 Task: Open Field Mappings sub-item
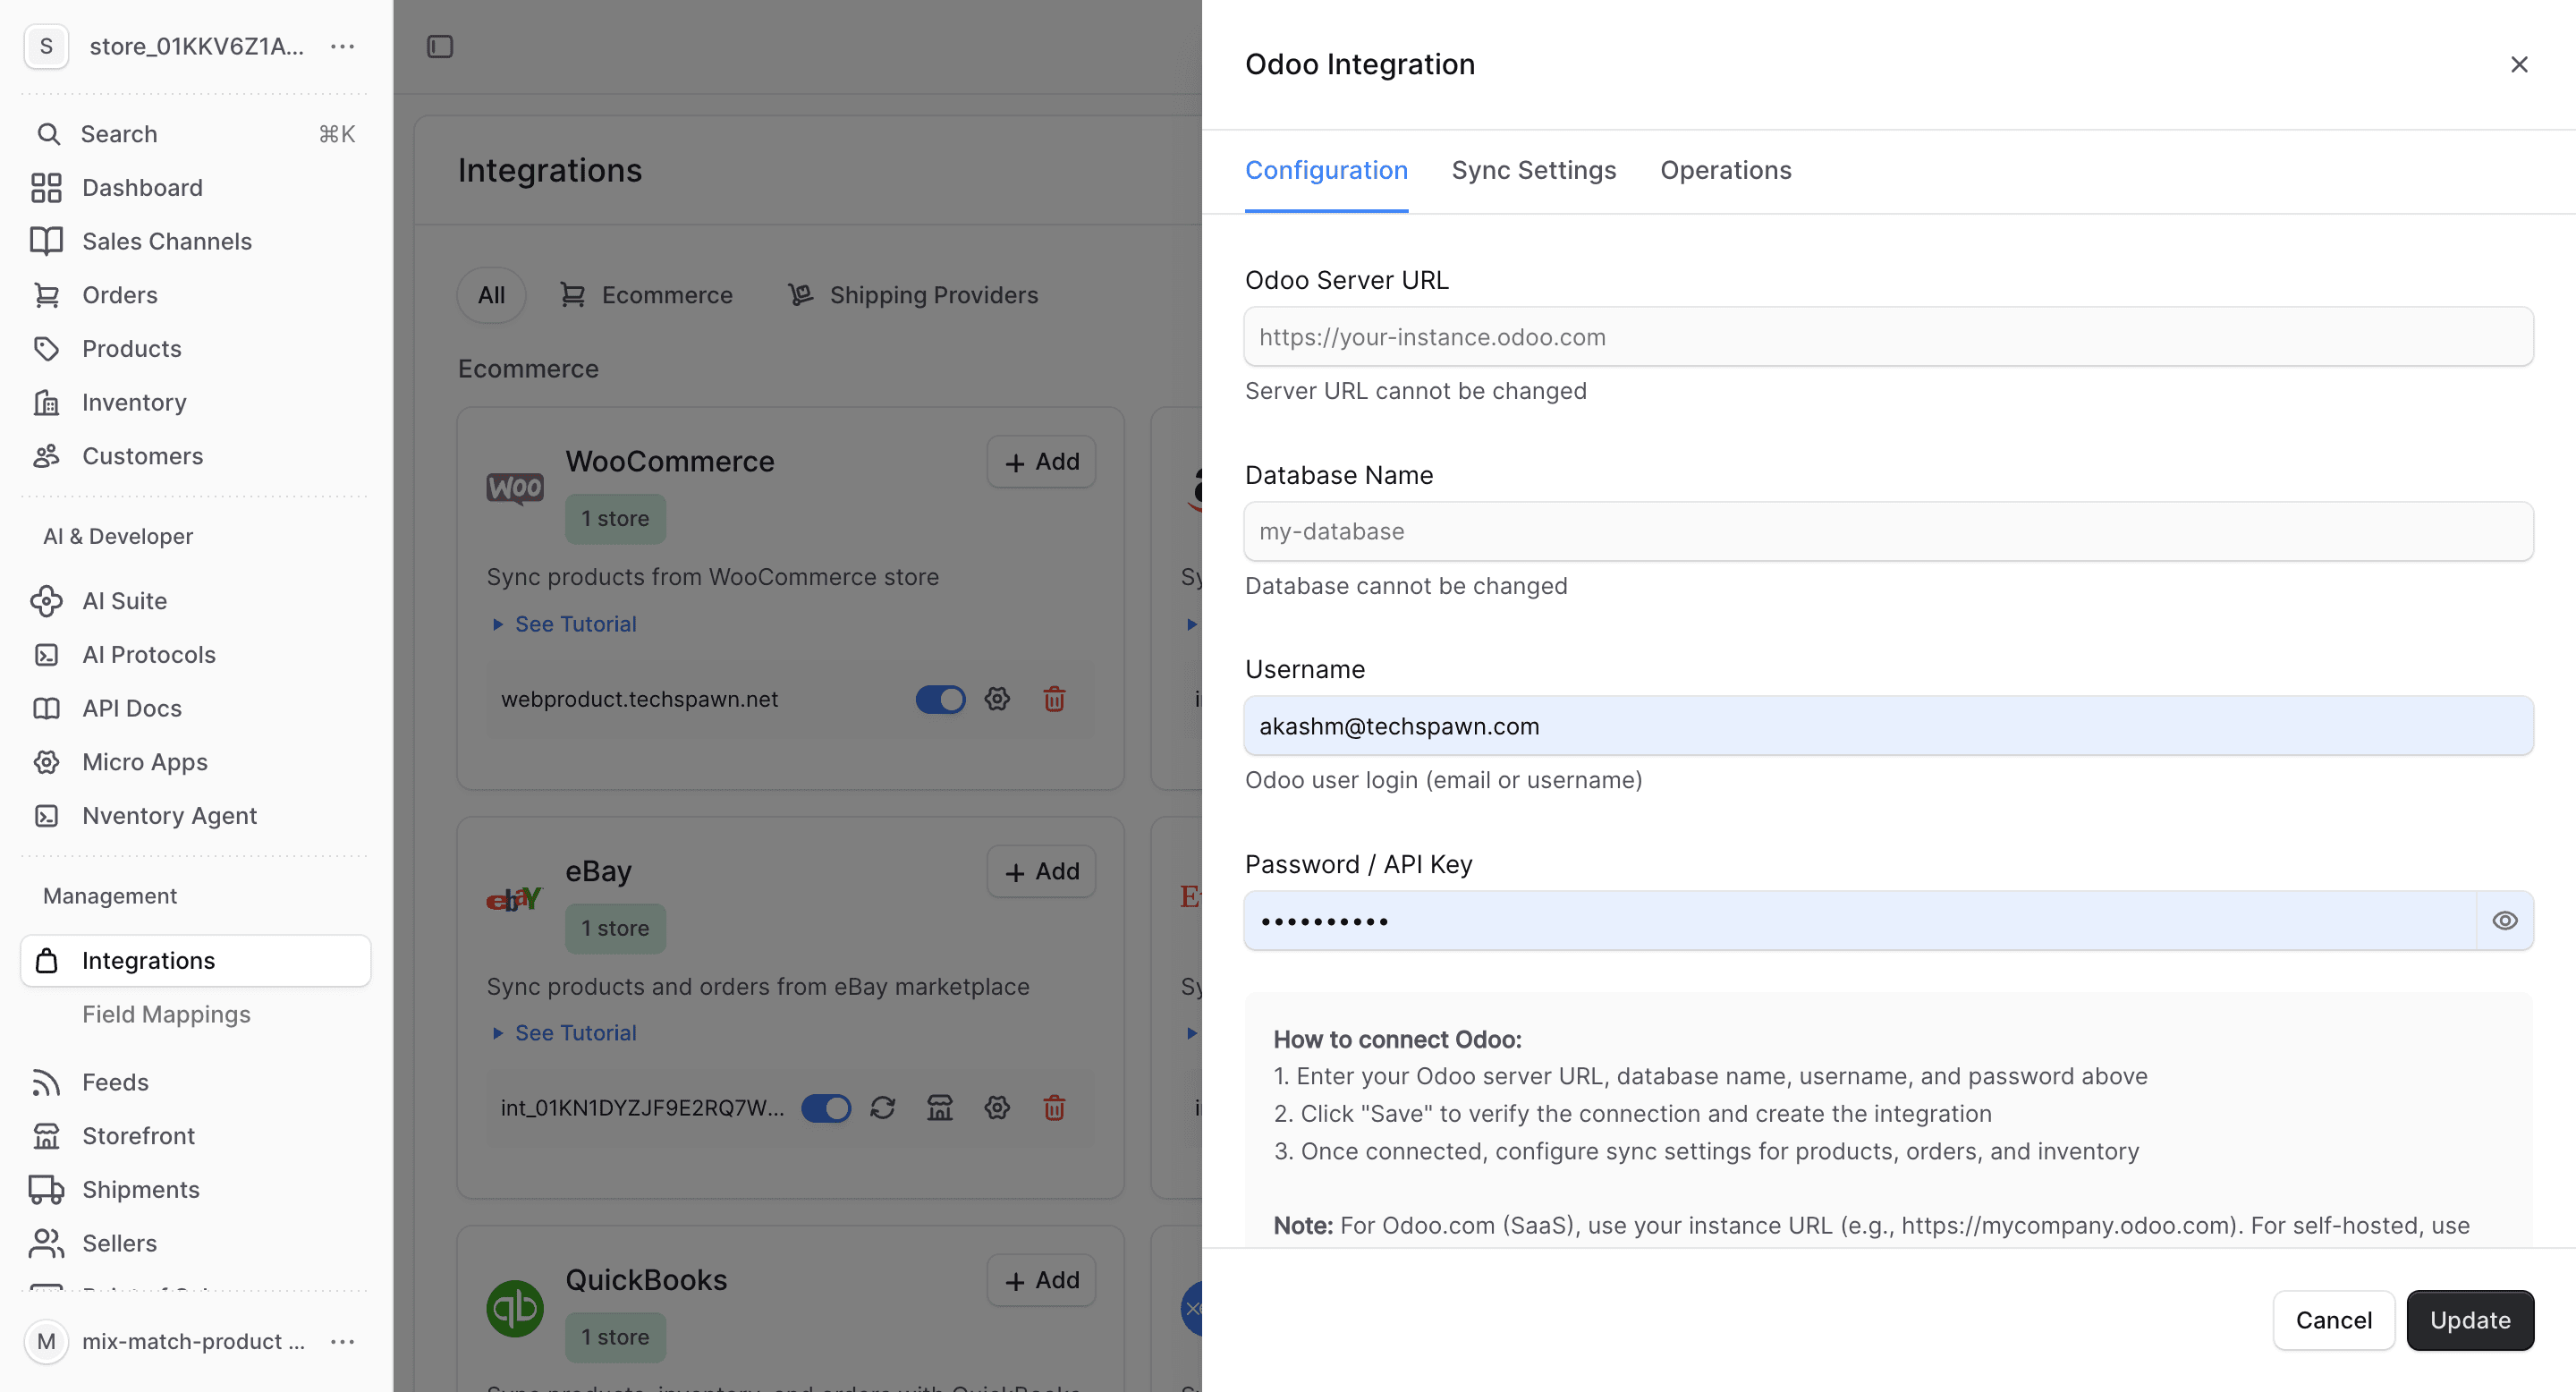coord(166,1014)
